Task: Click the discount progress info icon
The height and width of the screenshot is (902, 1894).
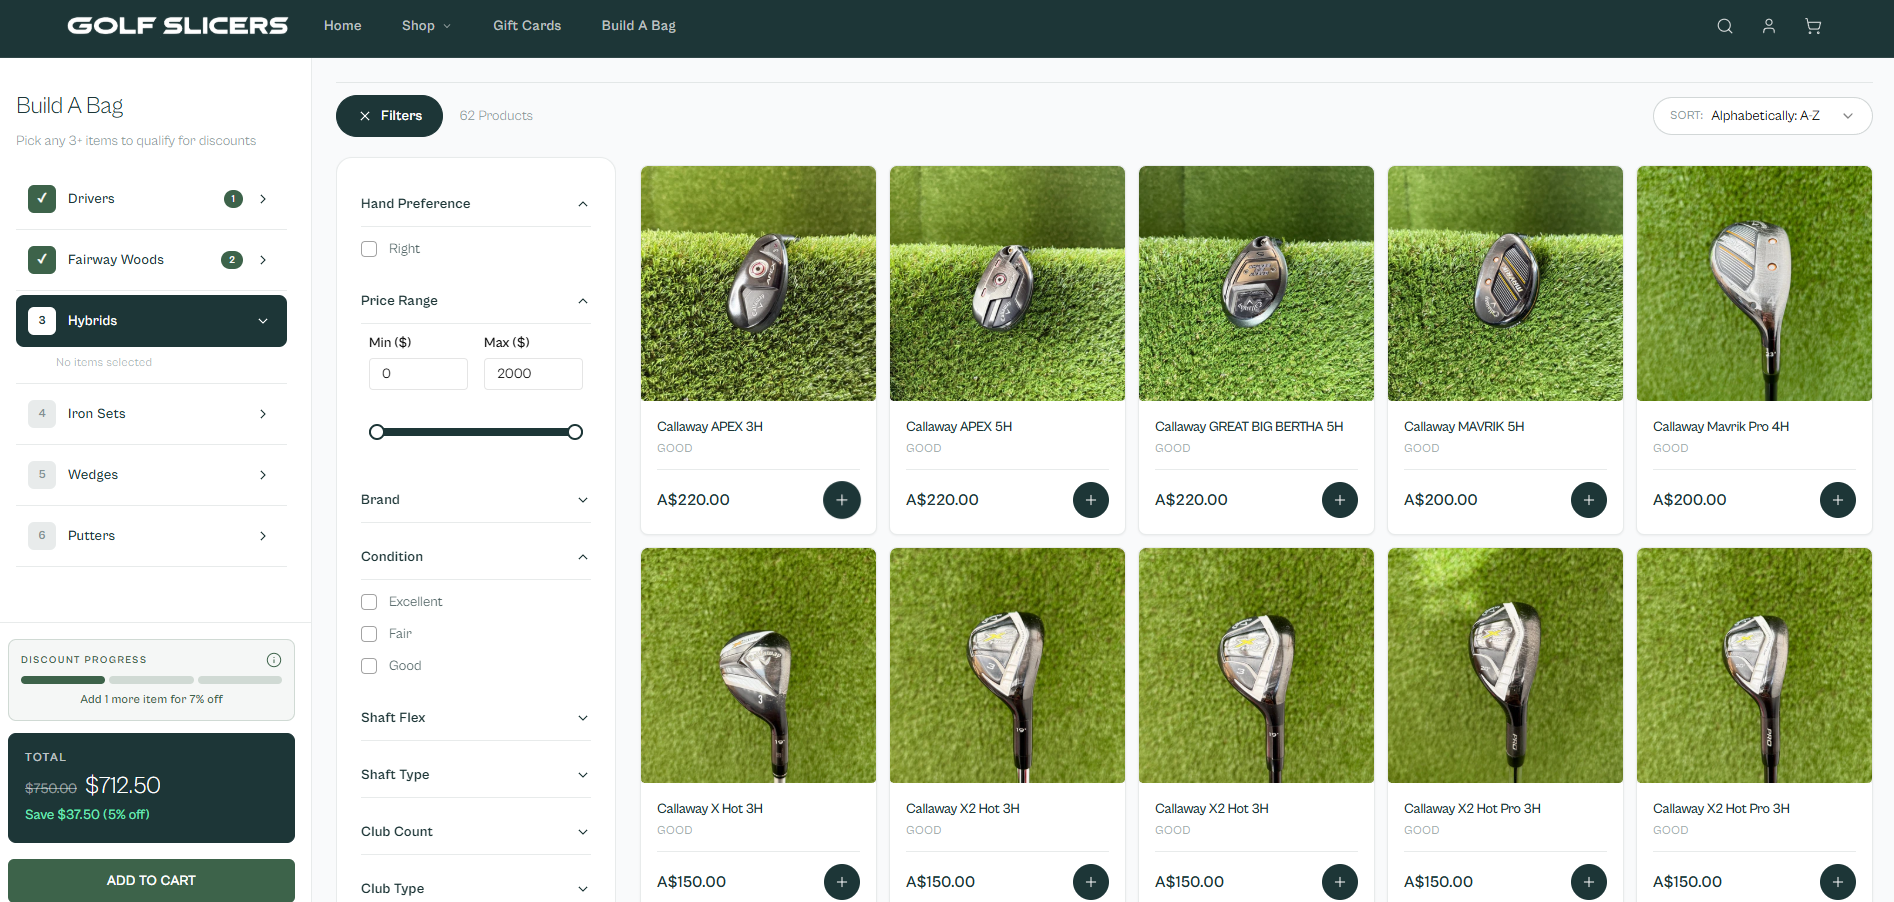Action: pyautogui.click(x=274, y=660)
